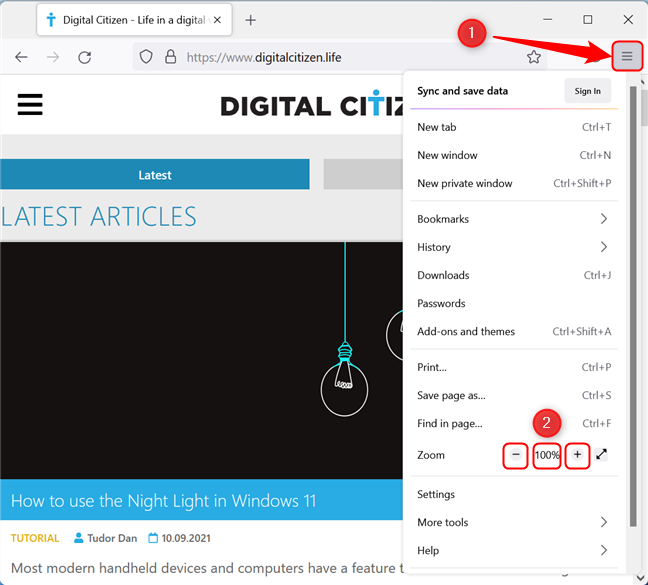
Task: Go back using the back arrow
Action: tap(21, 57)
